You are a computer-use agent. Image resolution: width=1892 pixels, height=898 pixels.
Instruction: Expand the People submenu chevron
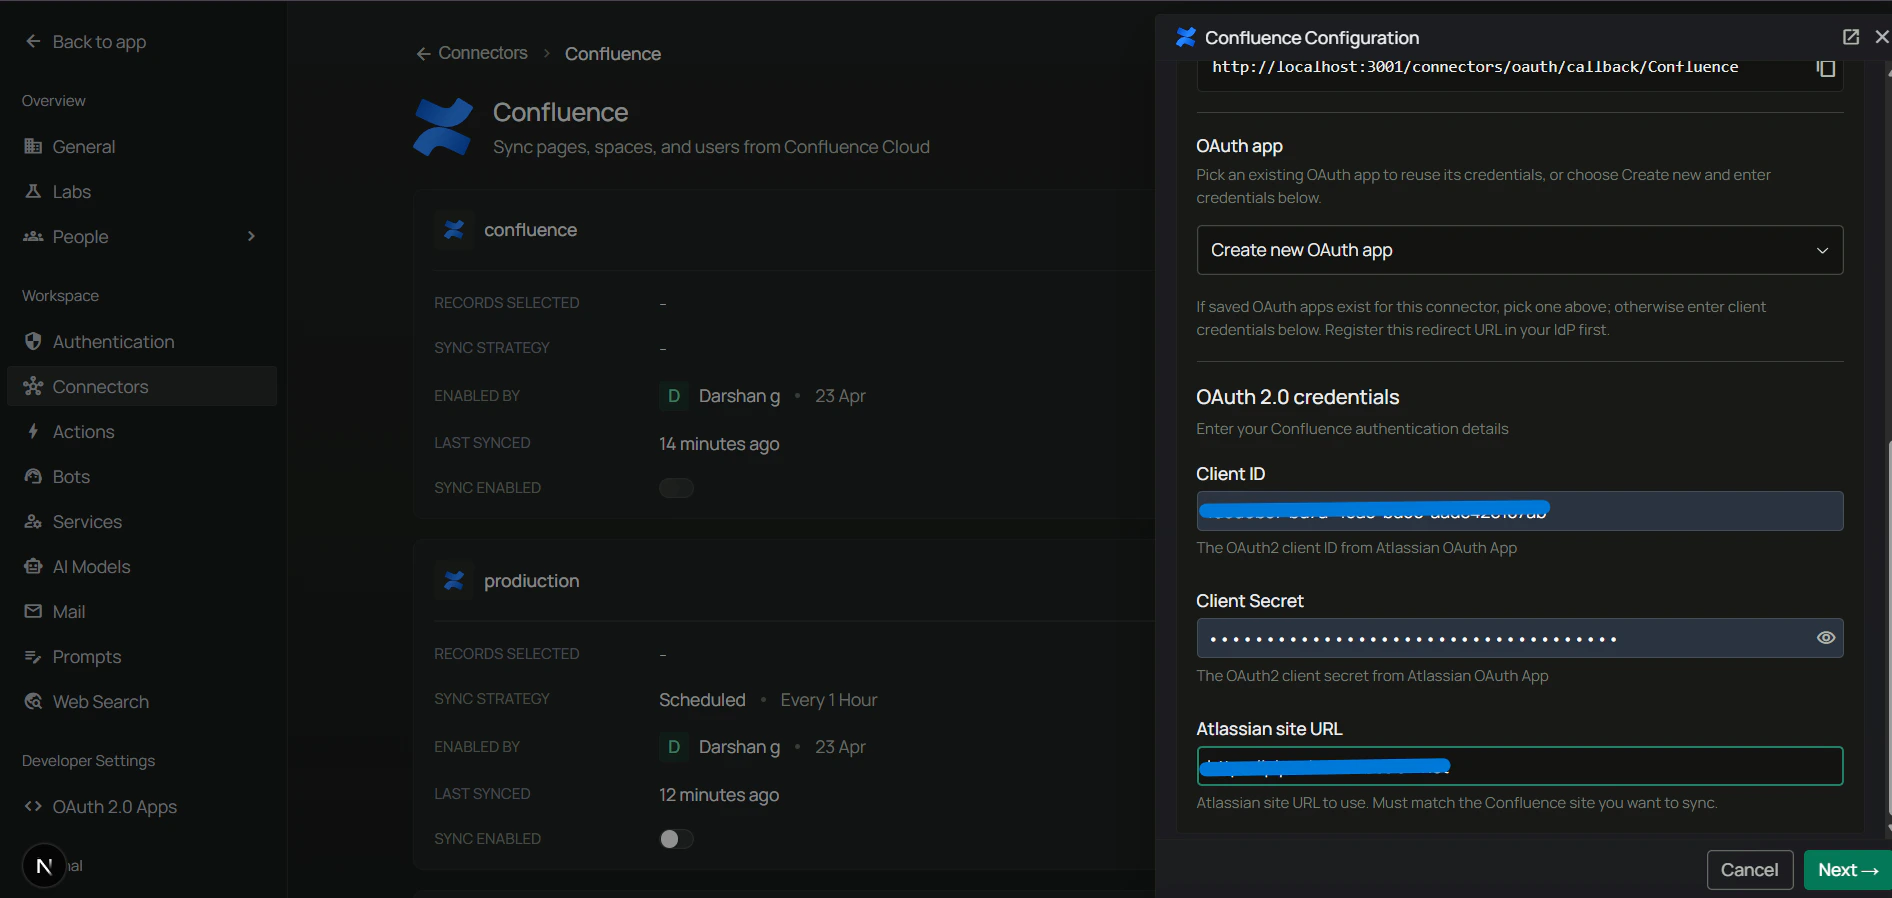pos(251,236)
